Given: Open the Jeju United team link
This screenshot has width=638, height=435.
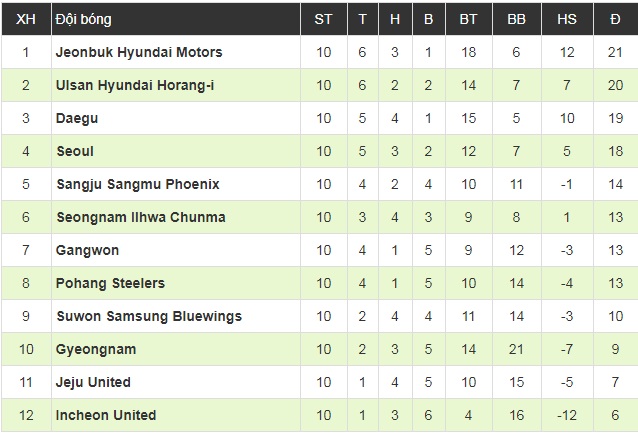Looking at the screenshot, I should pos(93,382).
